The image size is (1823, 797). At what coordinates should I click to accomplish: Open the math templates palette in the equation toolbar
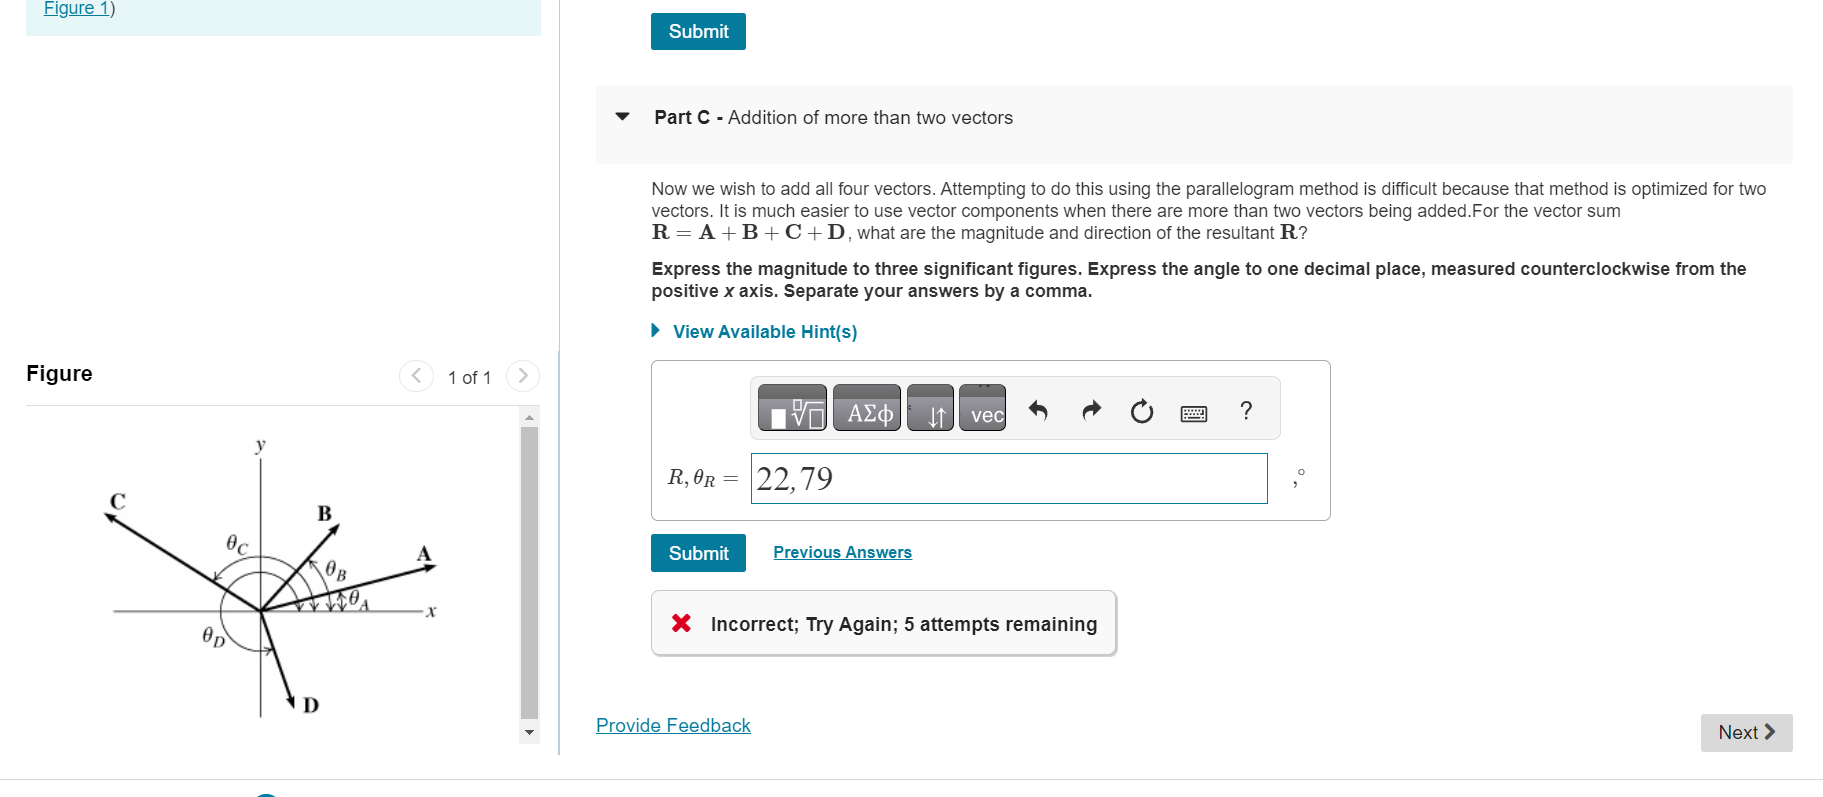[x=791, y=409]
